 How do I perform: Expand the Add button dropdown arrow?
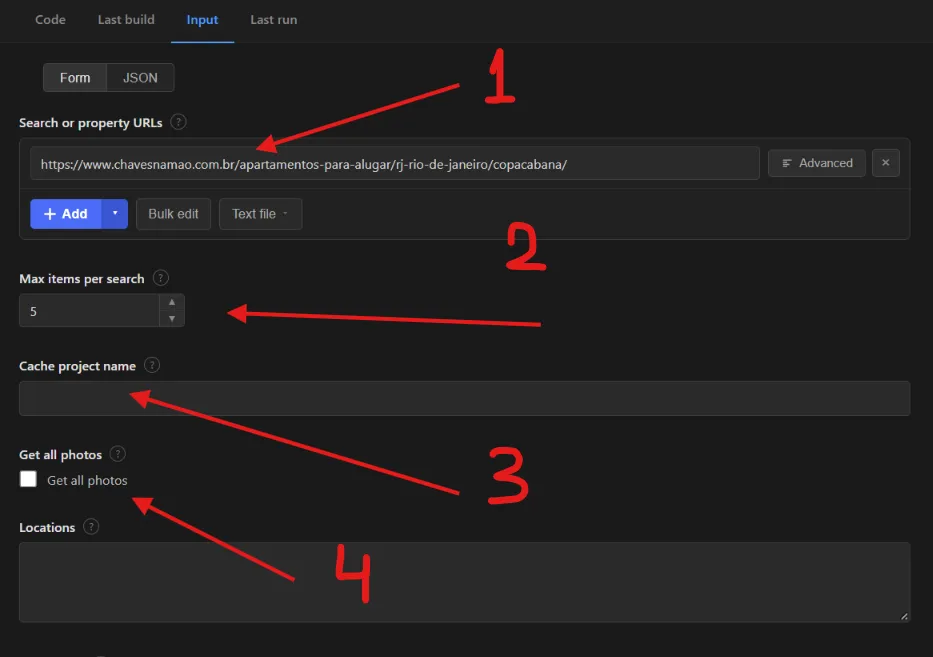pos(115,214)
